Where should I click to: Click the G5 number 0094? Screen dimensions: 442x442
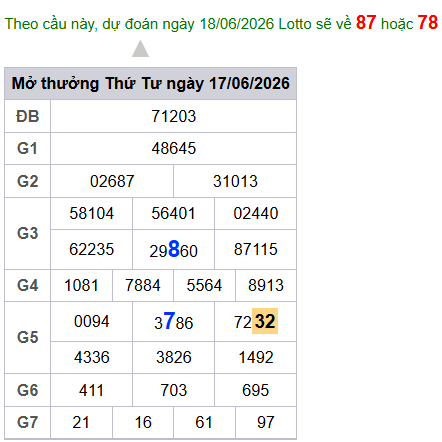[x=92, y=321]
